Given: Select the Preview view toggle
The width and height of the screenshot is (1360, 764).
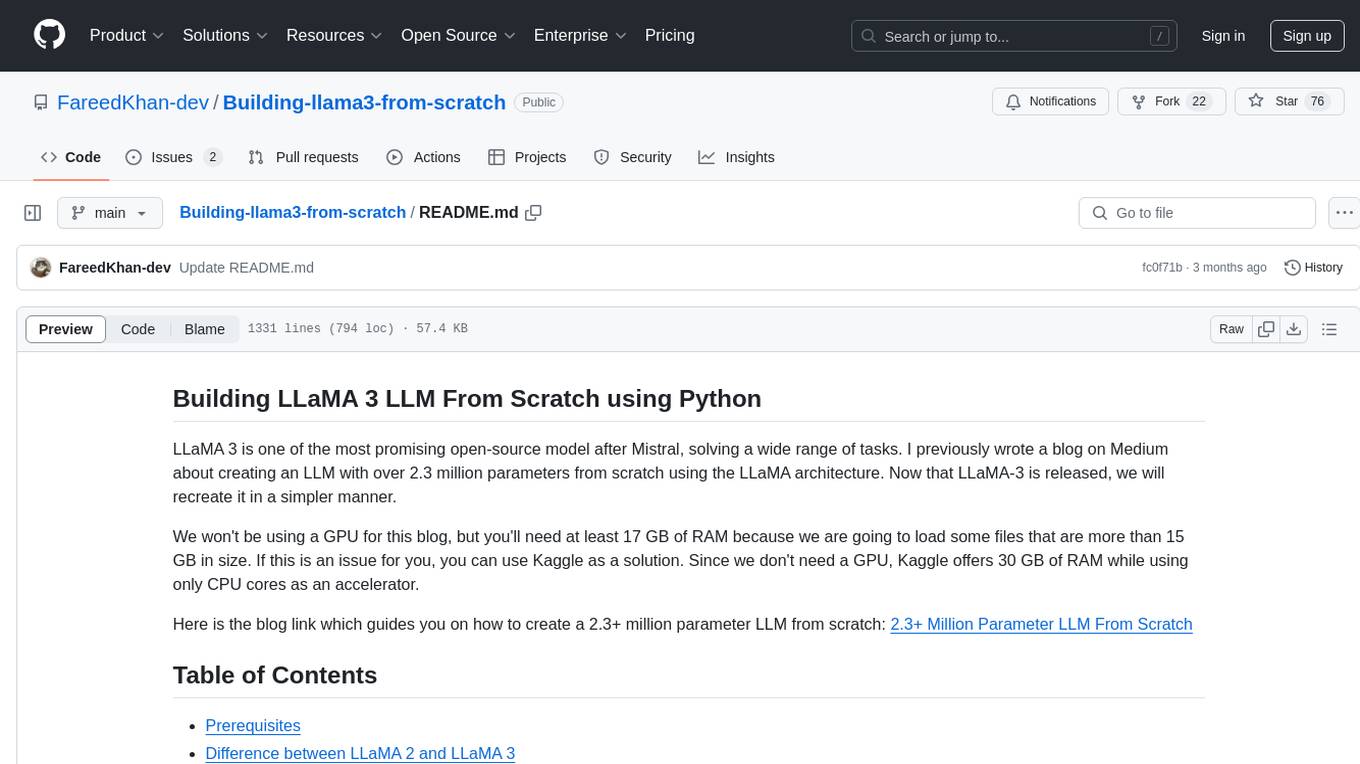Looking at the screenshot, I should point(66,329).
